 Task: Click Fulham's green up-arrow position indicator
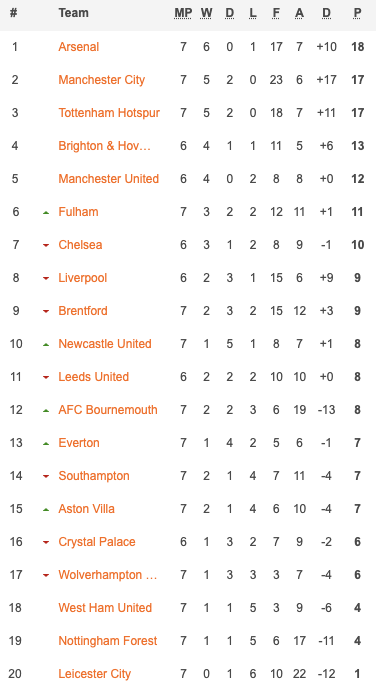pyautogui.click(x=46, y=213)
